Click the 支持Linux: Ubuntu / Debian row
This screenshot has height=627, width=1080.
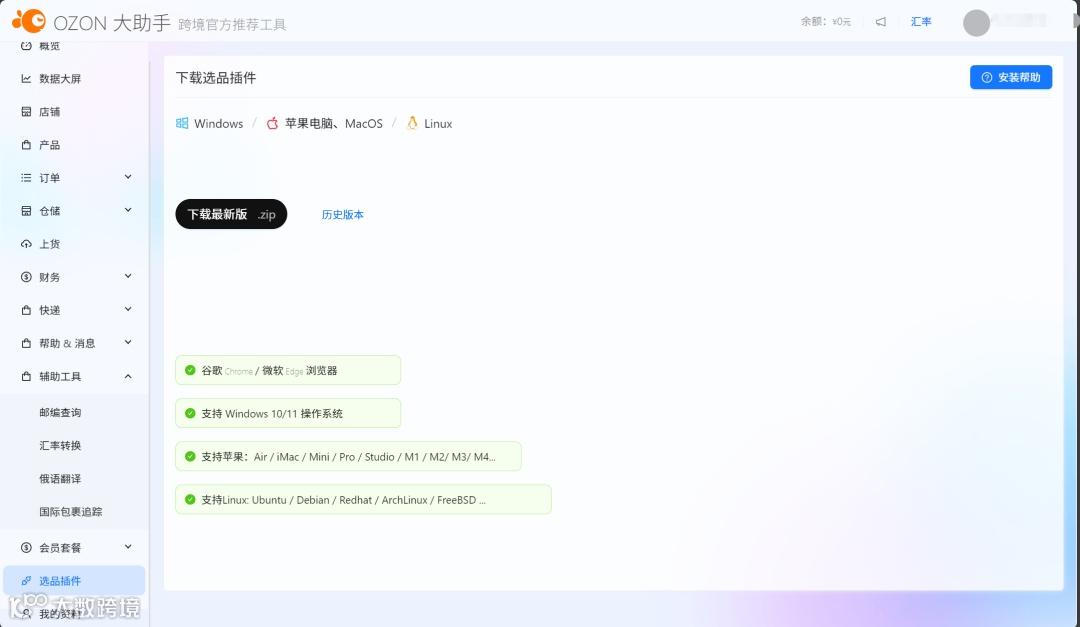coord(364,500)
